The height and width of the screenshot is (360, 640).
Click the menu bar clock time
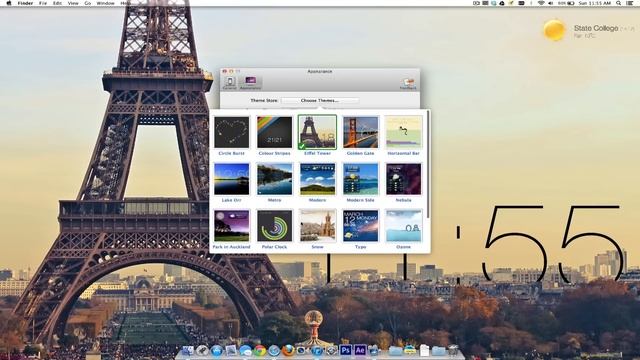pos(595,3)
